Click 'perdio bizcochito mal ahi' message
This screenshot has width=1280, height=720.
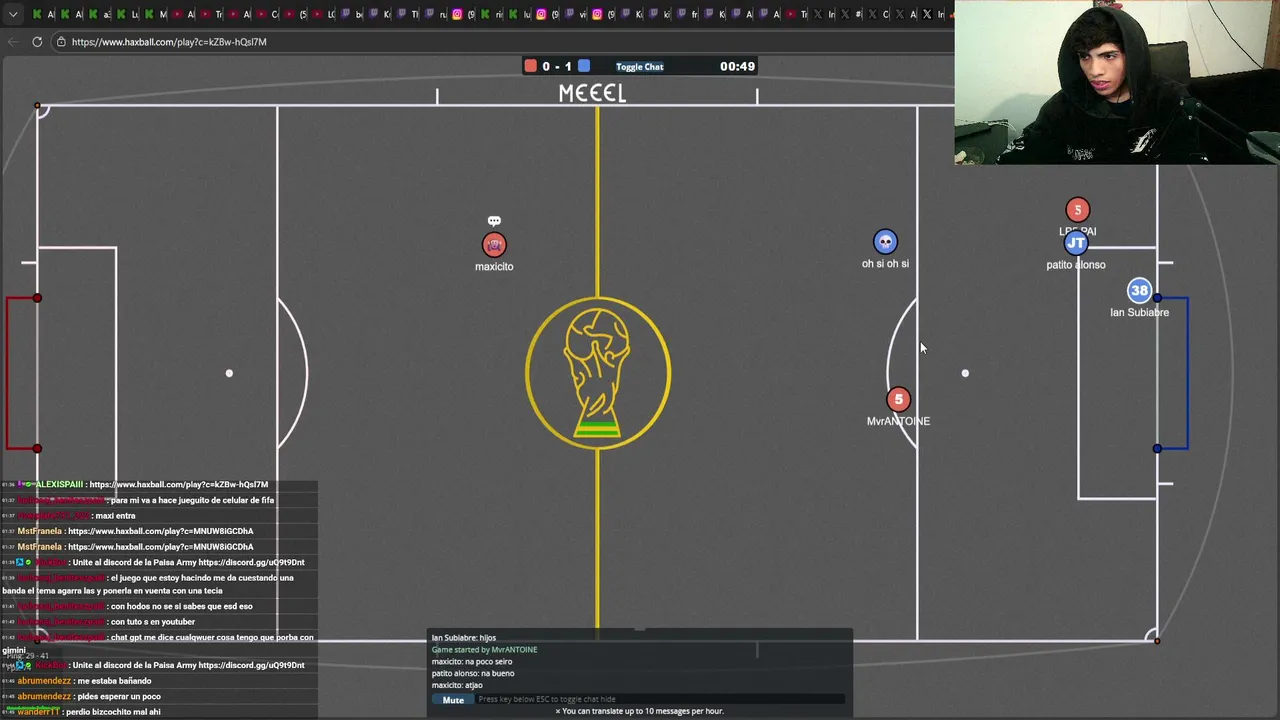pyautogui.click(x=113, y=712)
